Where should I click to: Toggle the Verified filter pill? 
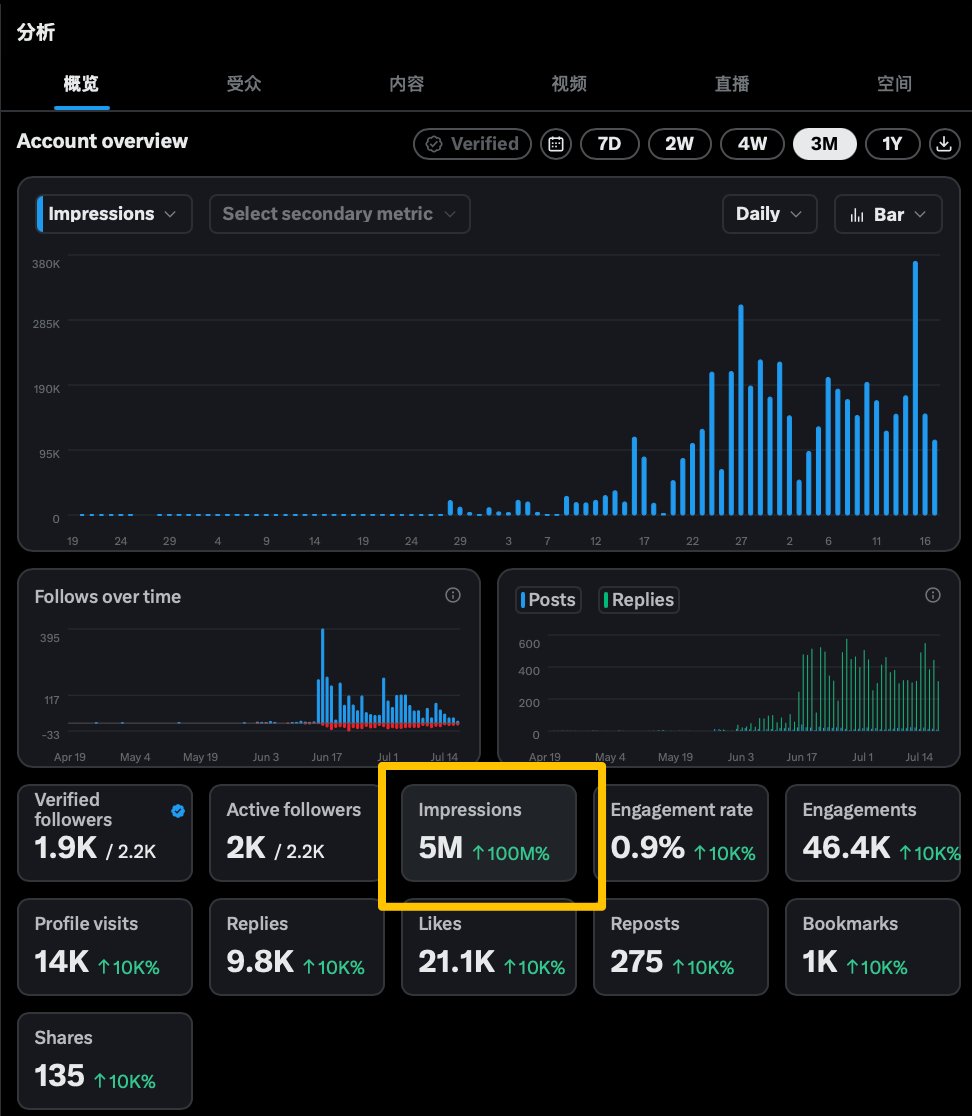tap(472, 144)
